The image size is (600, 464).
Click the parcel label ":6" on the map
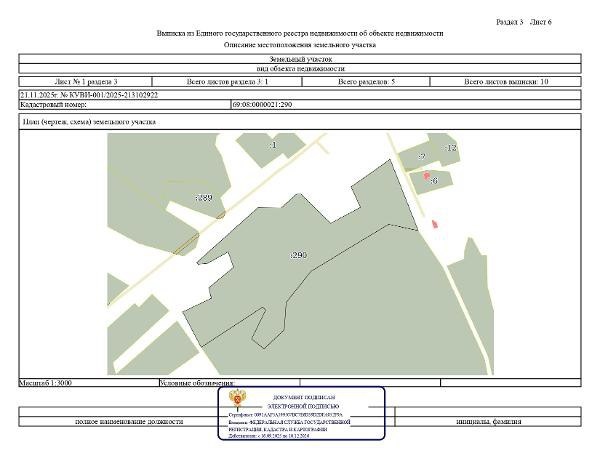(x=434, y=180)
